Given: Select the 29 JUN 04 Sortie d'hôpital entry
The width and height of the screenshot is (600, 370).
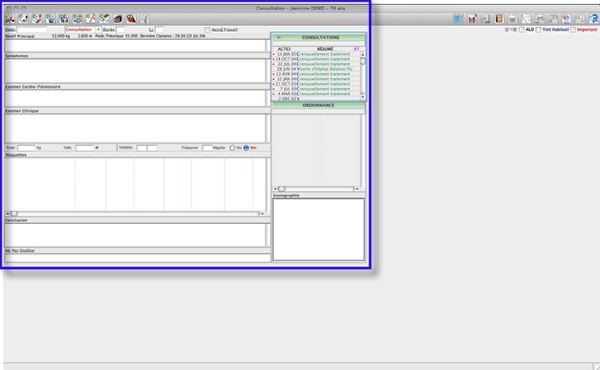Looking at the screenshot, I should tap(316, 69).
